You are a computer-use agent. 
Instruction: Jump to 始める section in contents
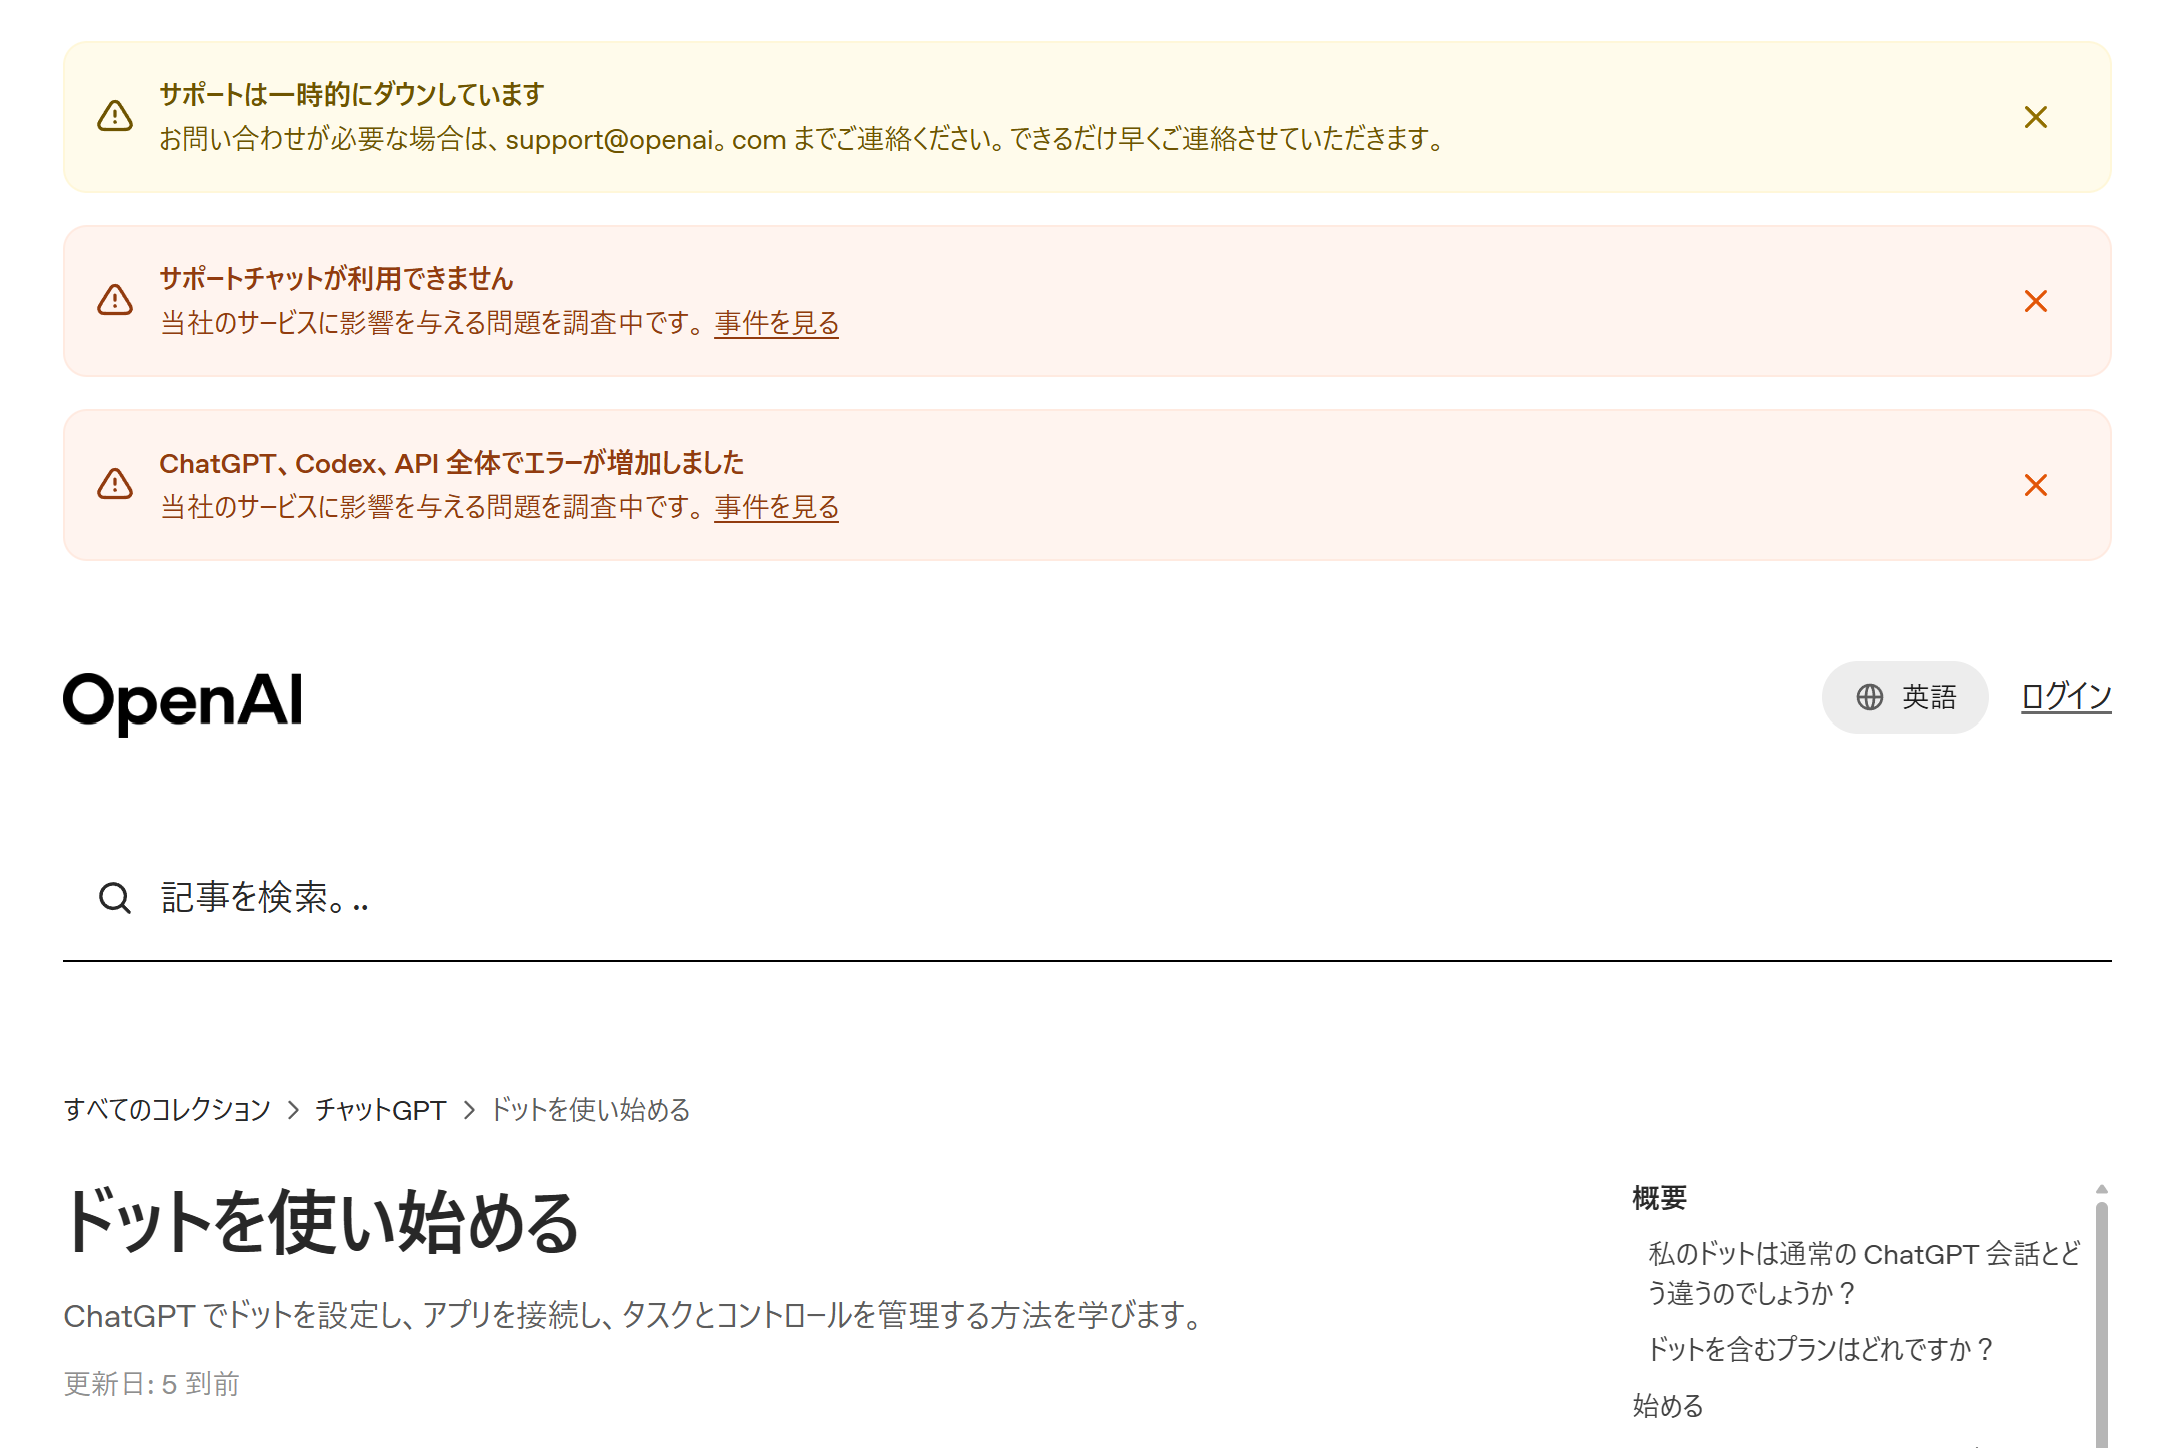pyautogui.click(x=1668, y=1406)
